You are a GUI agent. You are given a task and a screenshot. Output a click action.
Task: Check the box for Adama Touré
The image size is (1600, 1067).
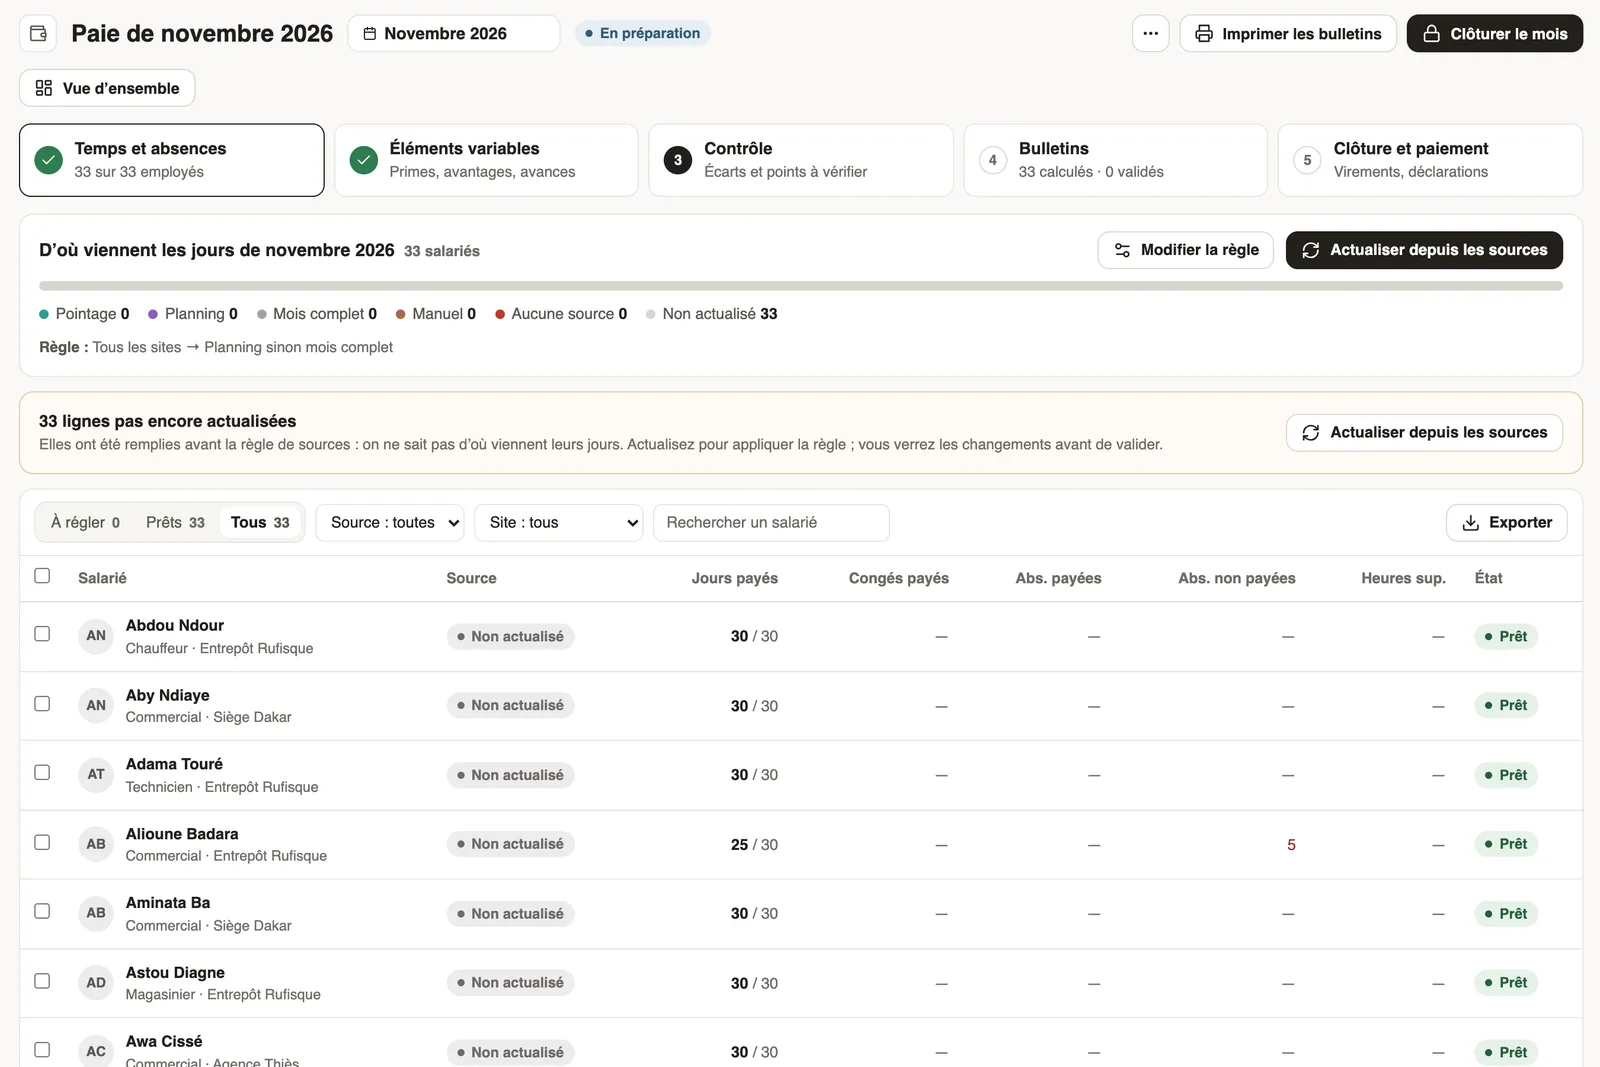[42, 773]
